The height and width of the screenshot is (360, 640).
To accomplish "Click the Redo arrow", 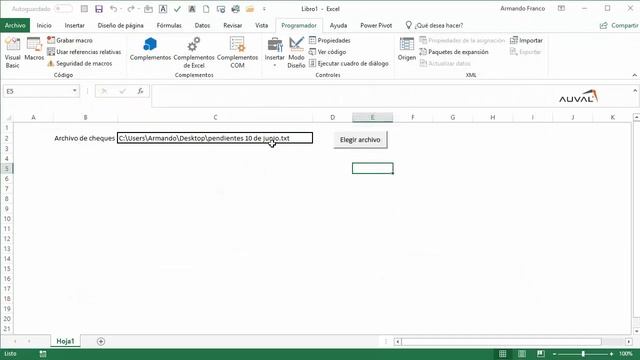I will tap(131, 9).
